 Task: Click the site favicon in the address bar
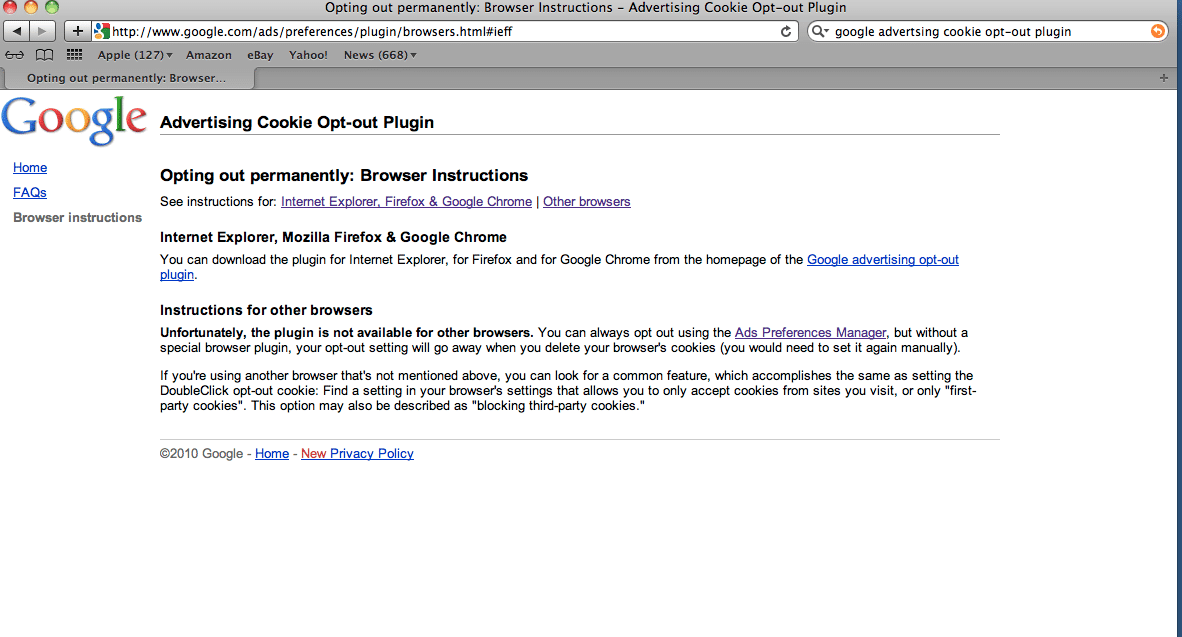(102, 31)
